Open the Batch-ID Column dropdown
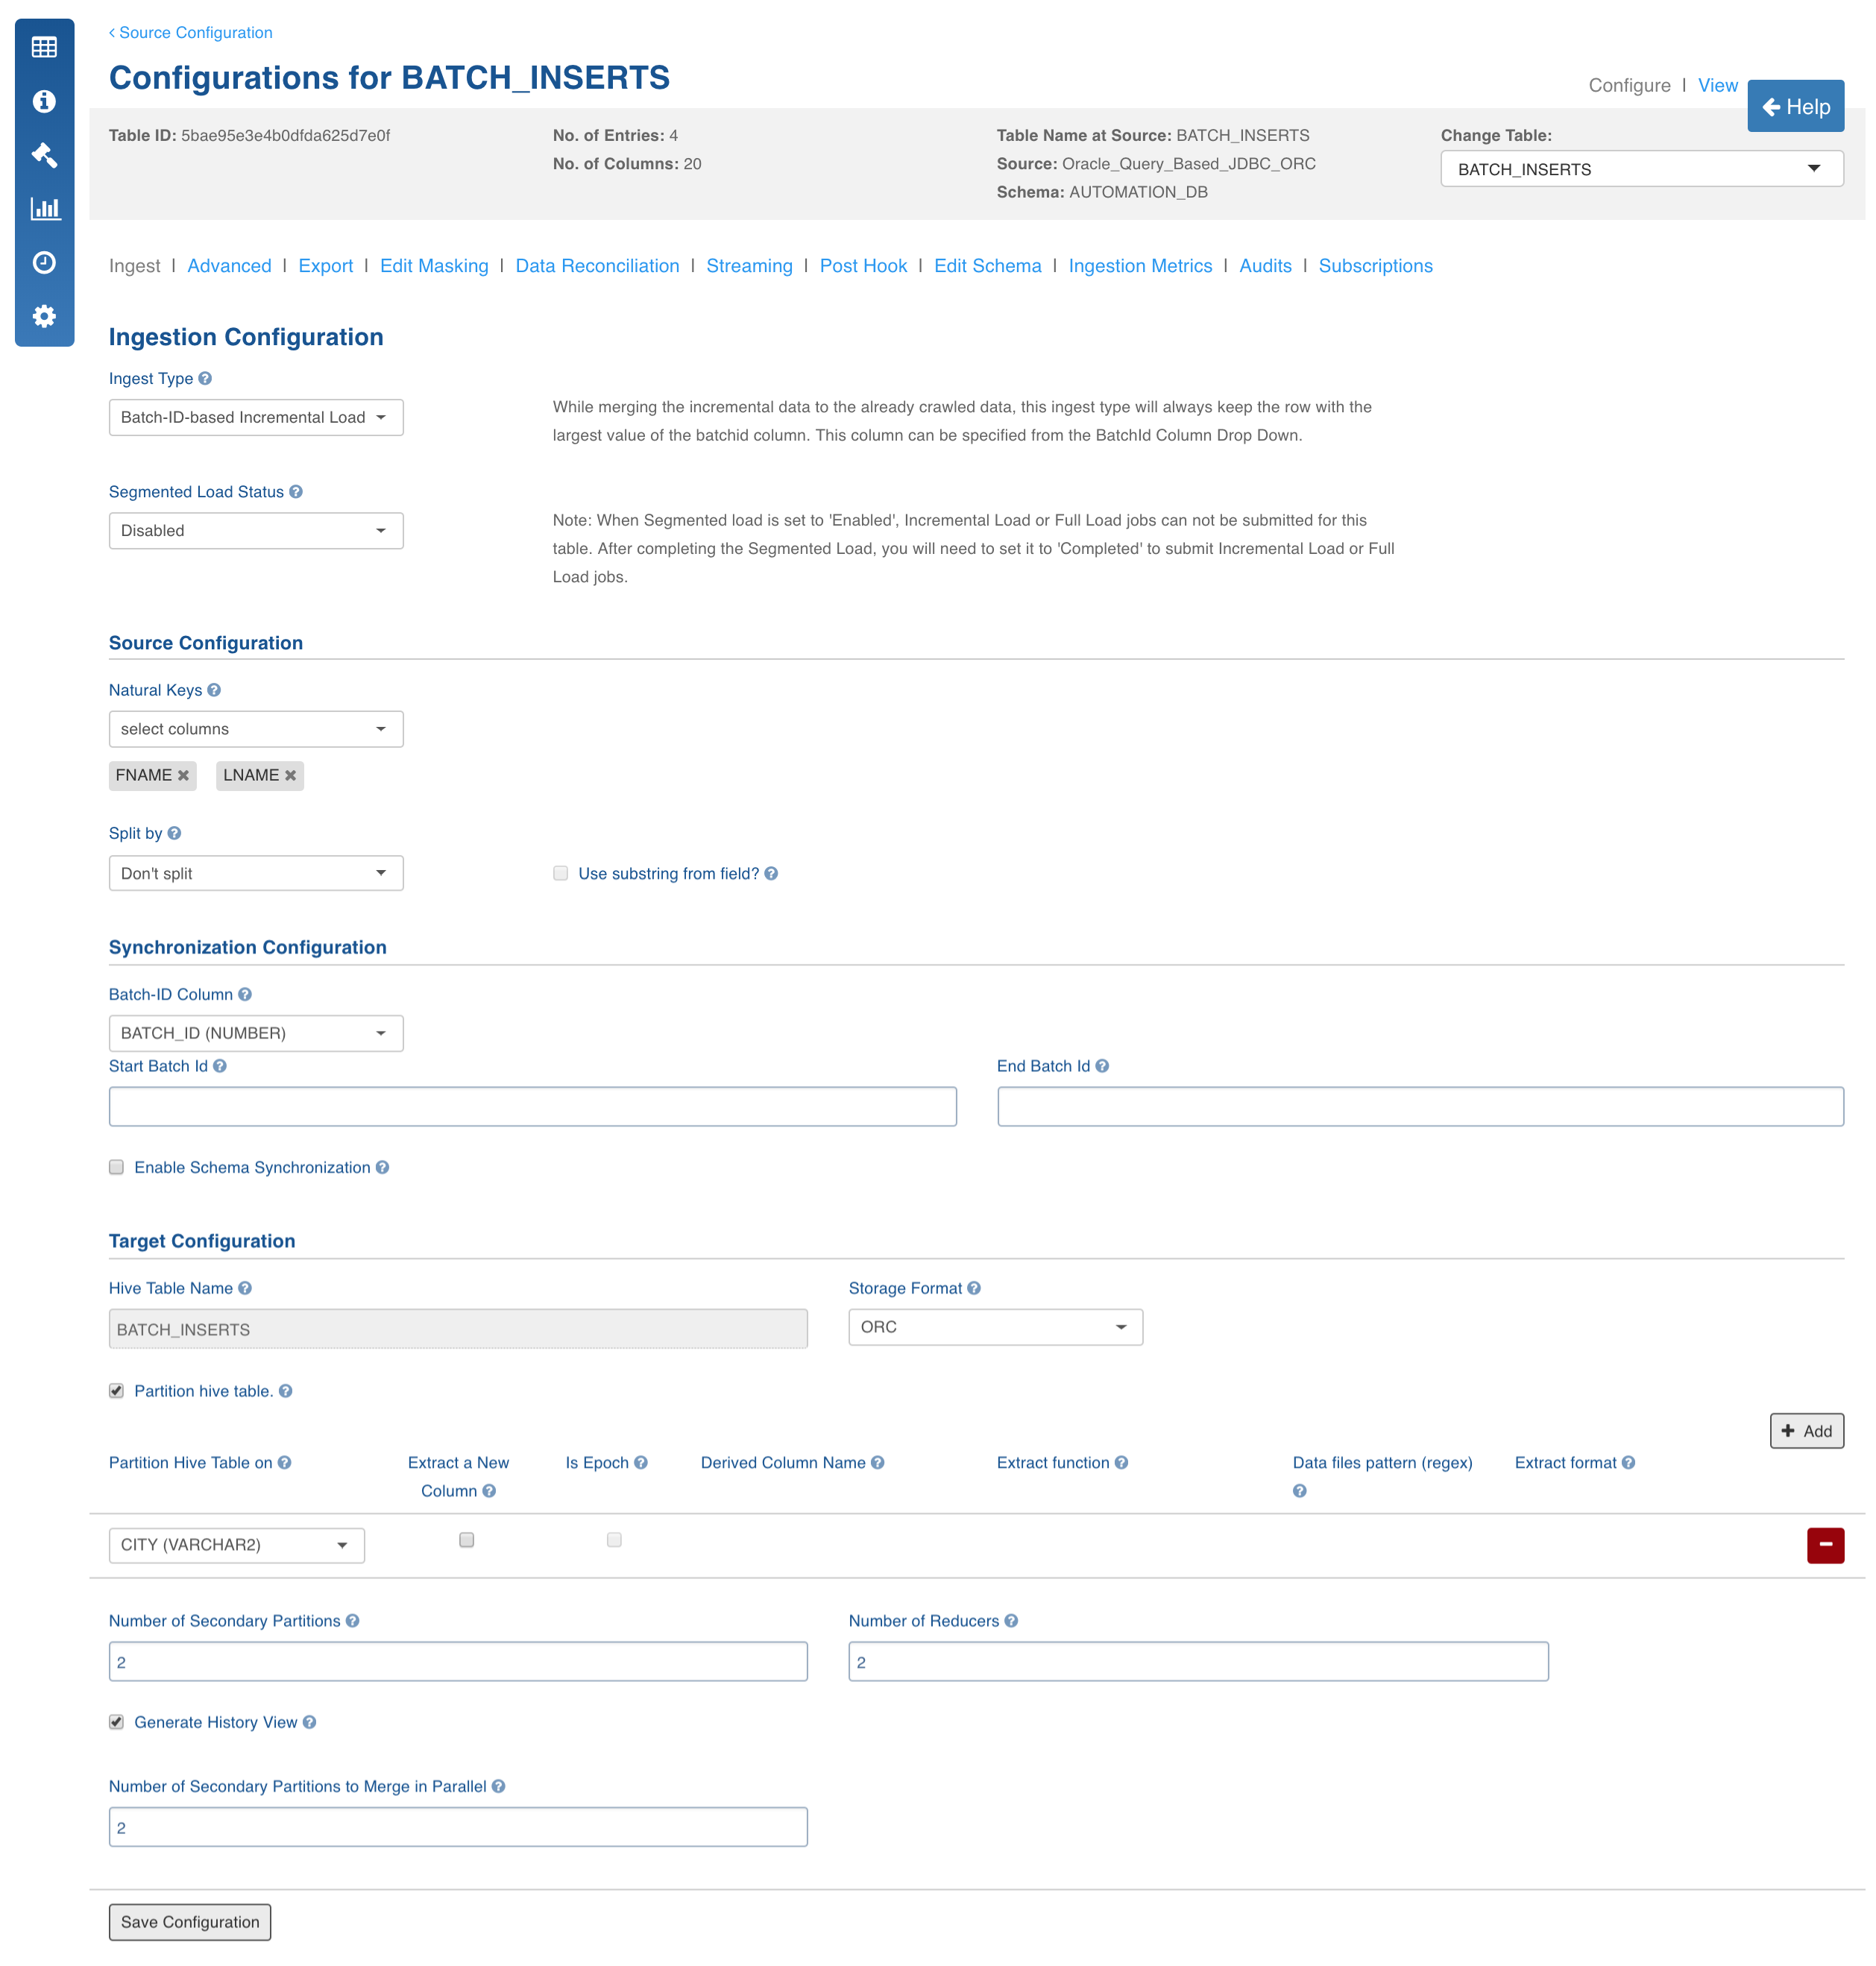The height and width of the screenshot is (1966, 1876). point(256,1033)
